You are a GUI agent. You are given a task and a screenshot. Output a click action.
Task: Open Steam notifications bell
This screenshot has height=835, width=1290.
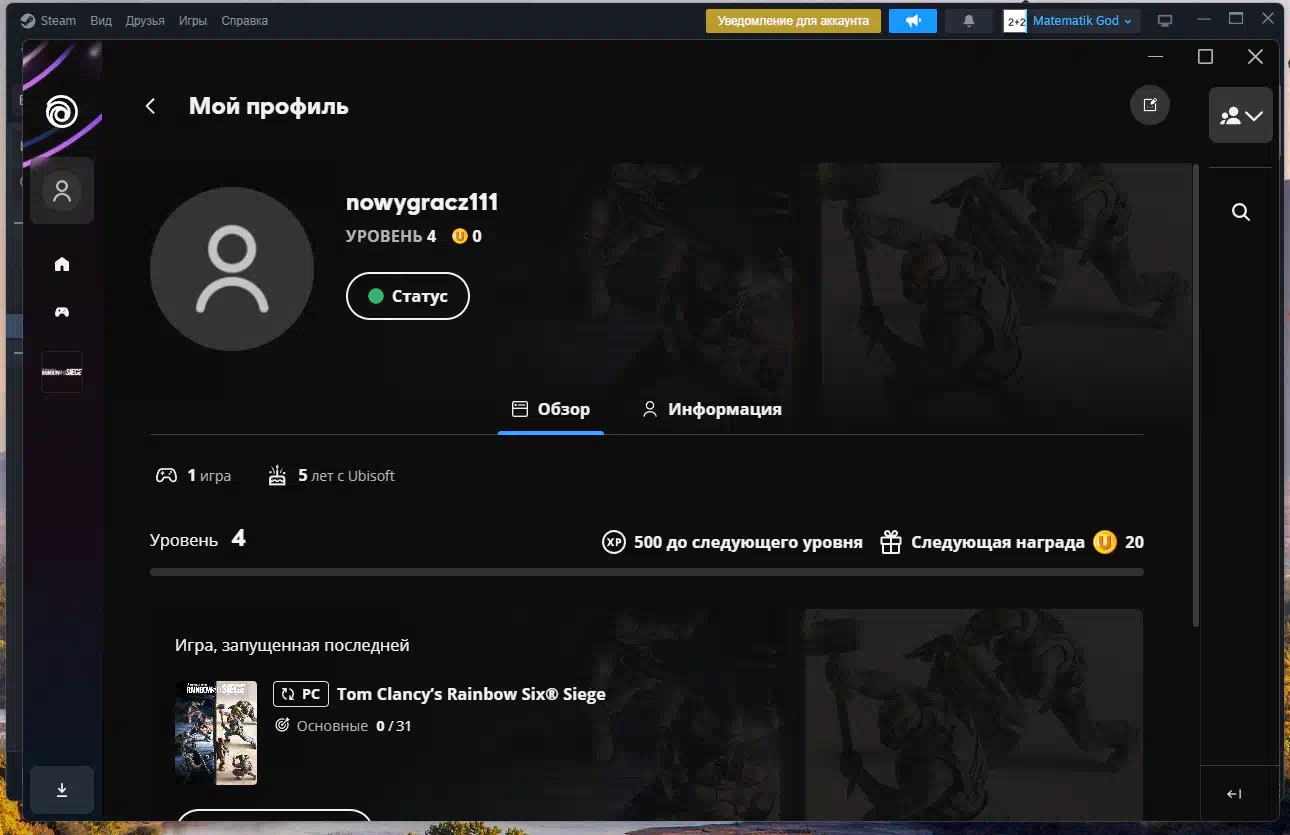[968, 21]
